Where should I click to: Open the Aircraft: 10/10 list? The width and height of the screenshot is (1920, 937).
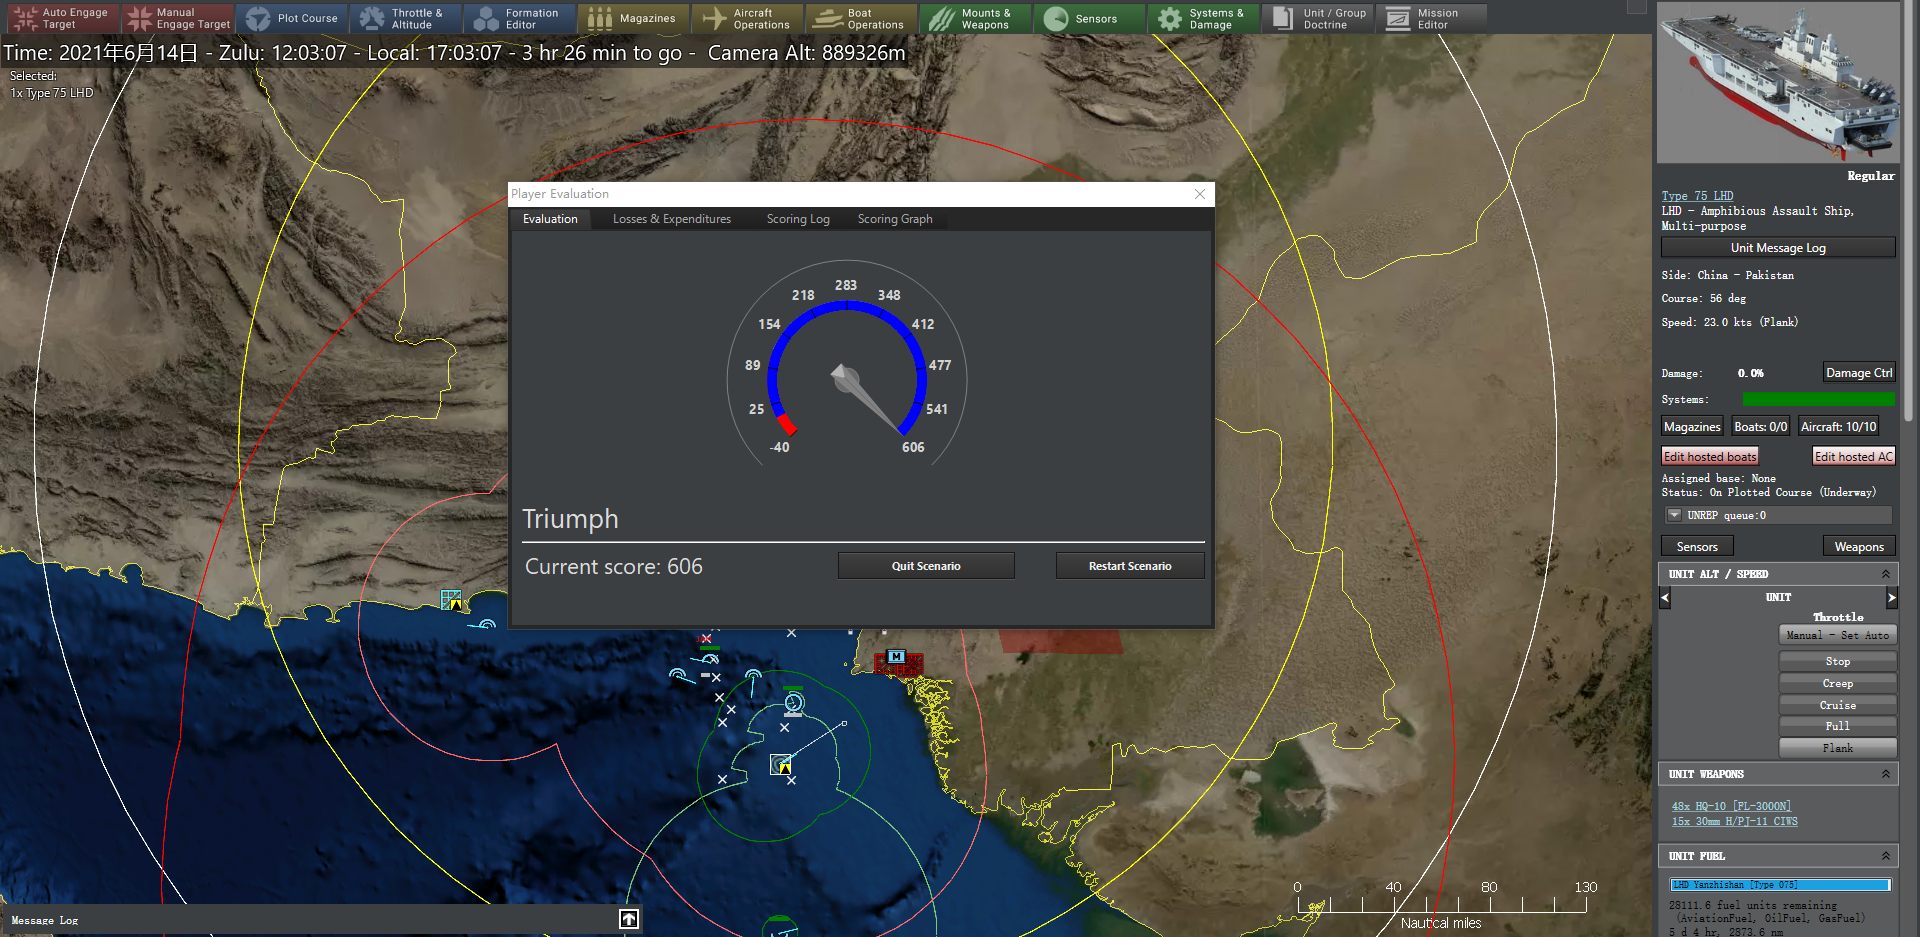1838,427
